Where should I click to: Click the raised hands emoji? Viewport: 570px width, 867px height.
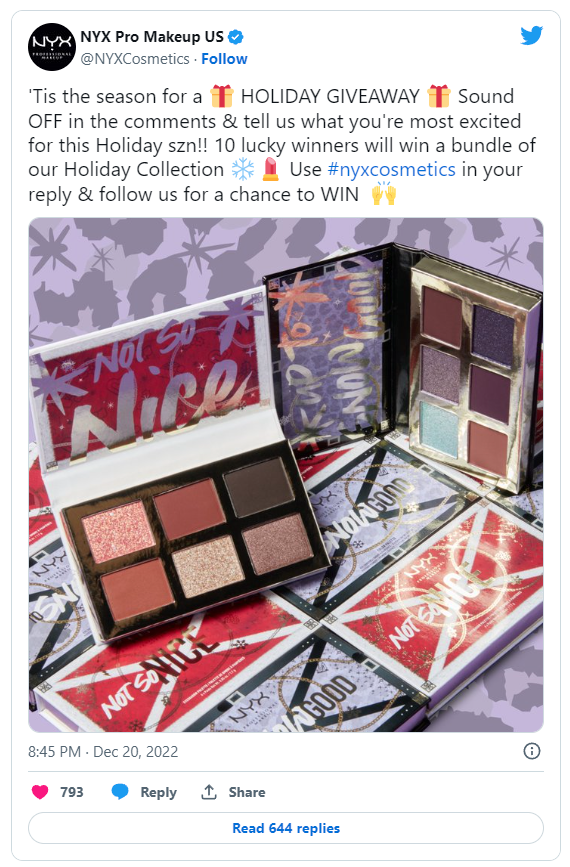(383, 194)
